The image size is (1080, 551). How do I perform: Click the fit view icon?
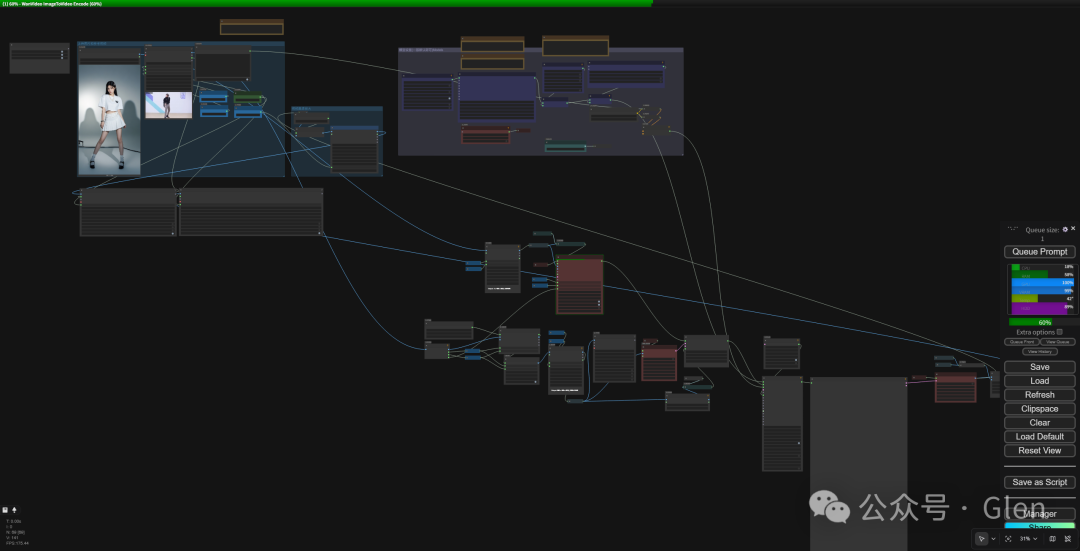[x=1008, y=539]
